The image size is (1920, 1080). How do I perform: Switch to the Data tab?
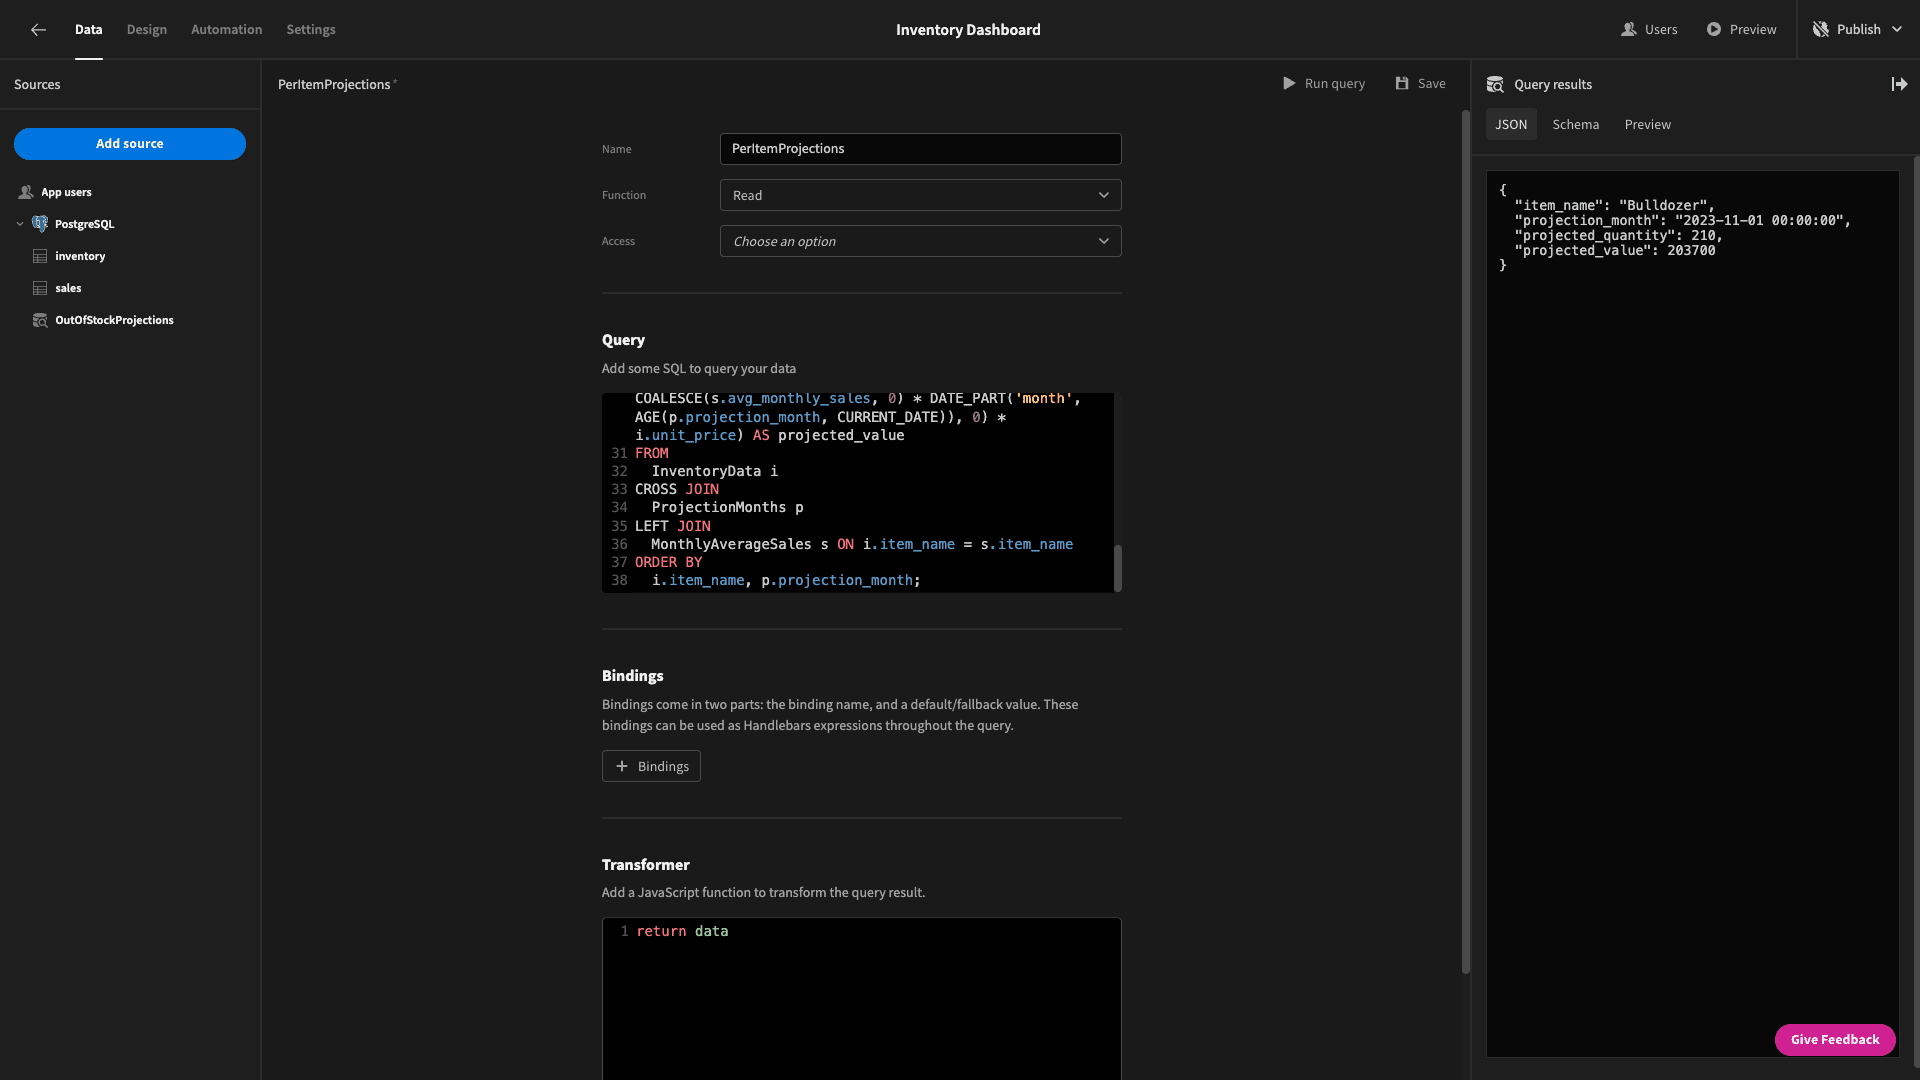(88, 30)
